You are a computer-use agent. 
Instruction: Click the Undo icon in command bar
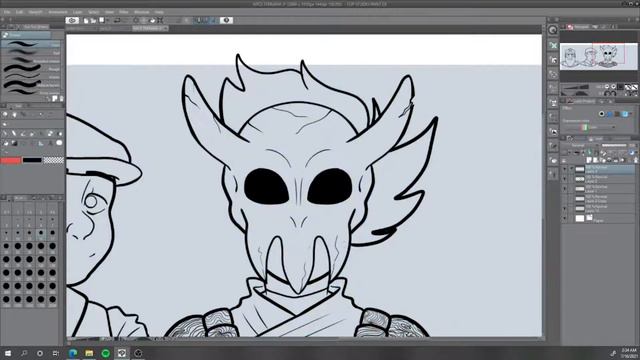pos(117,20)
